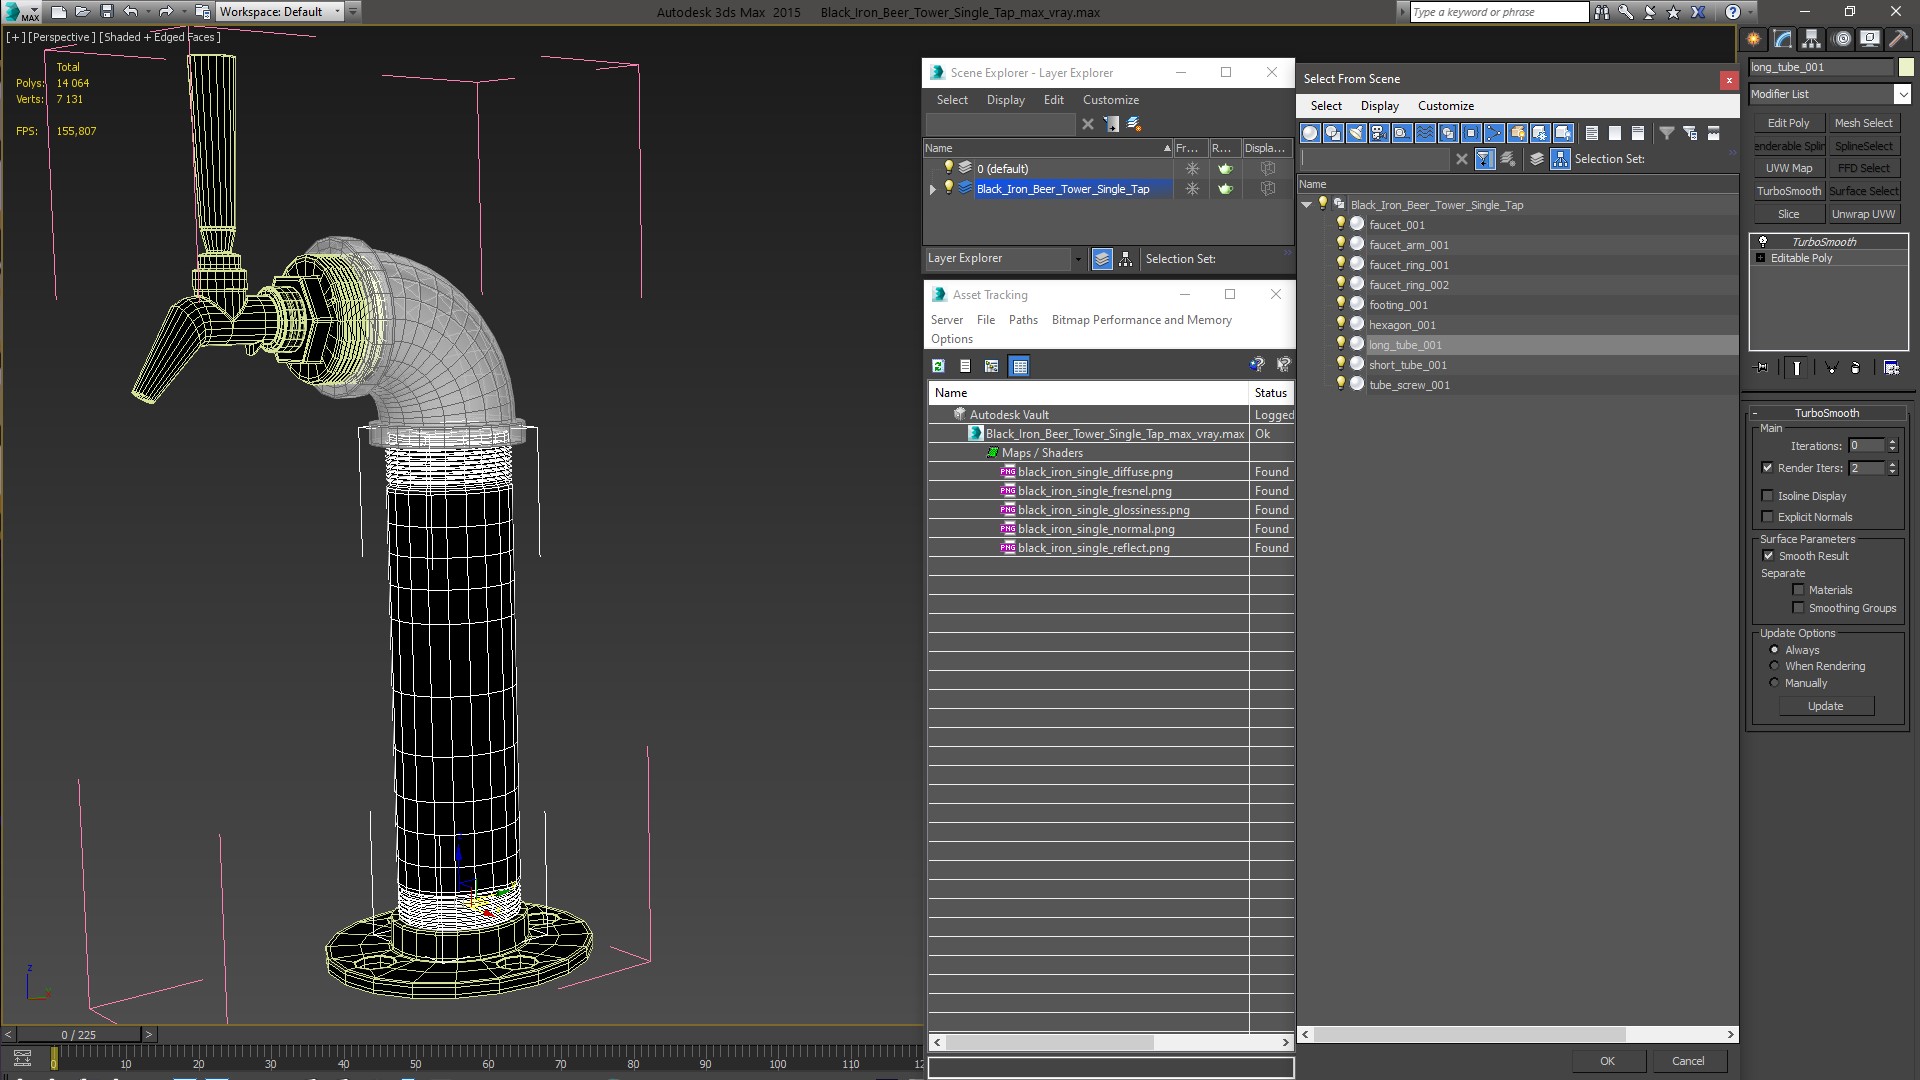Switch to Sort by Hierarchy icon in Select From Scene
The height and width of the screenshot is (1080, 1920).
coord(1560,159)
